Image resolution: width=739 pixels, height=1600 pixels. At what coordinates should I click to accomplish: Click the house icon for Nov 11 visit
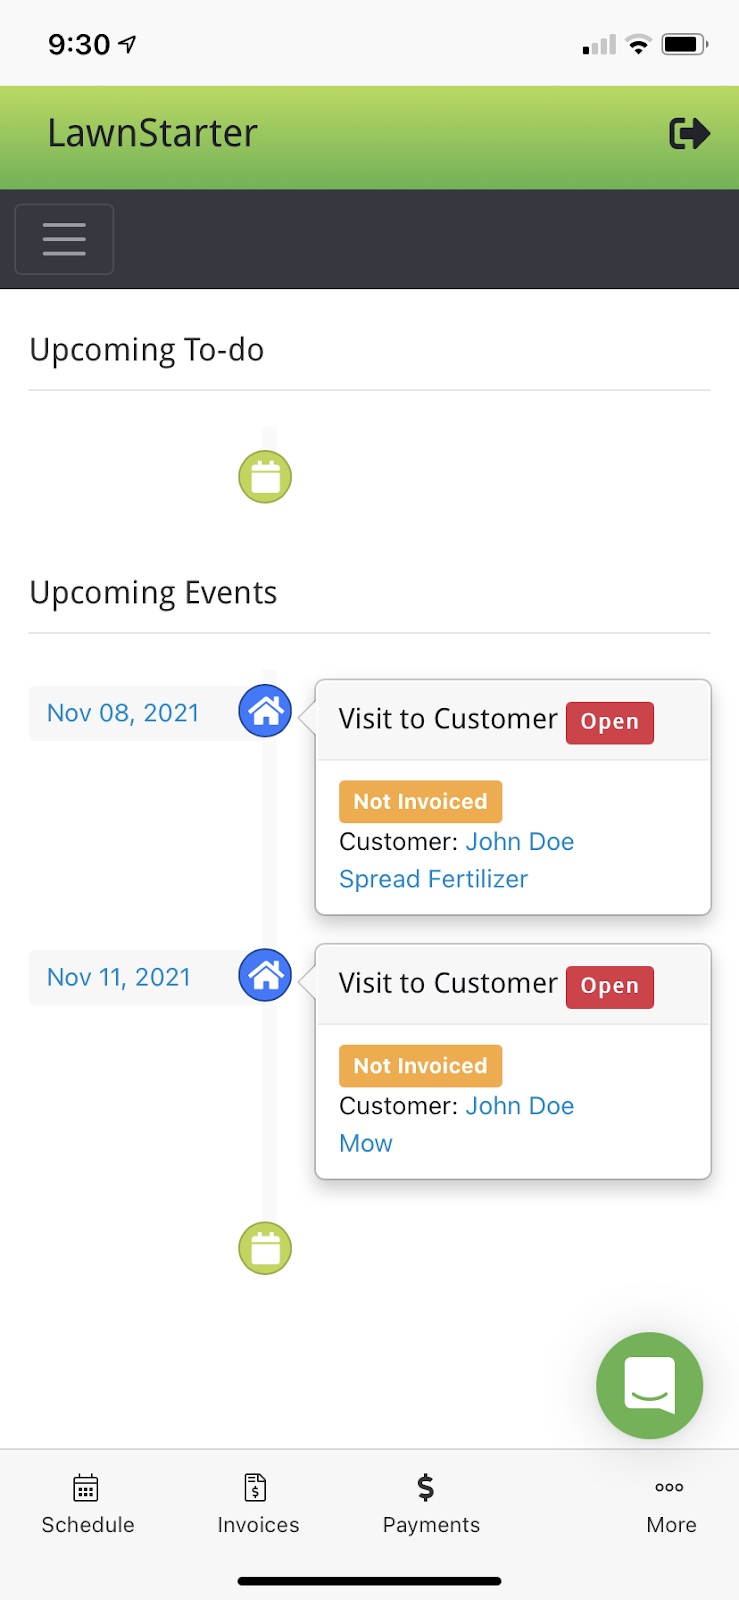point(265,975)
